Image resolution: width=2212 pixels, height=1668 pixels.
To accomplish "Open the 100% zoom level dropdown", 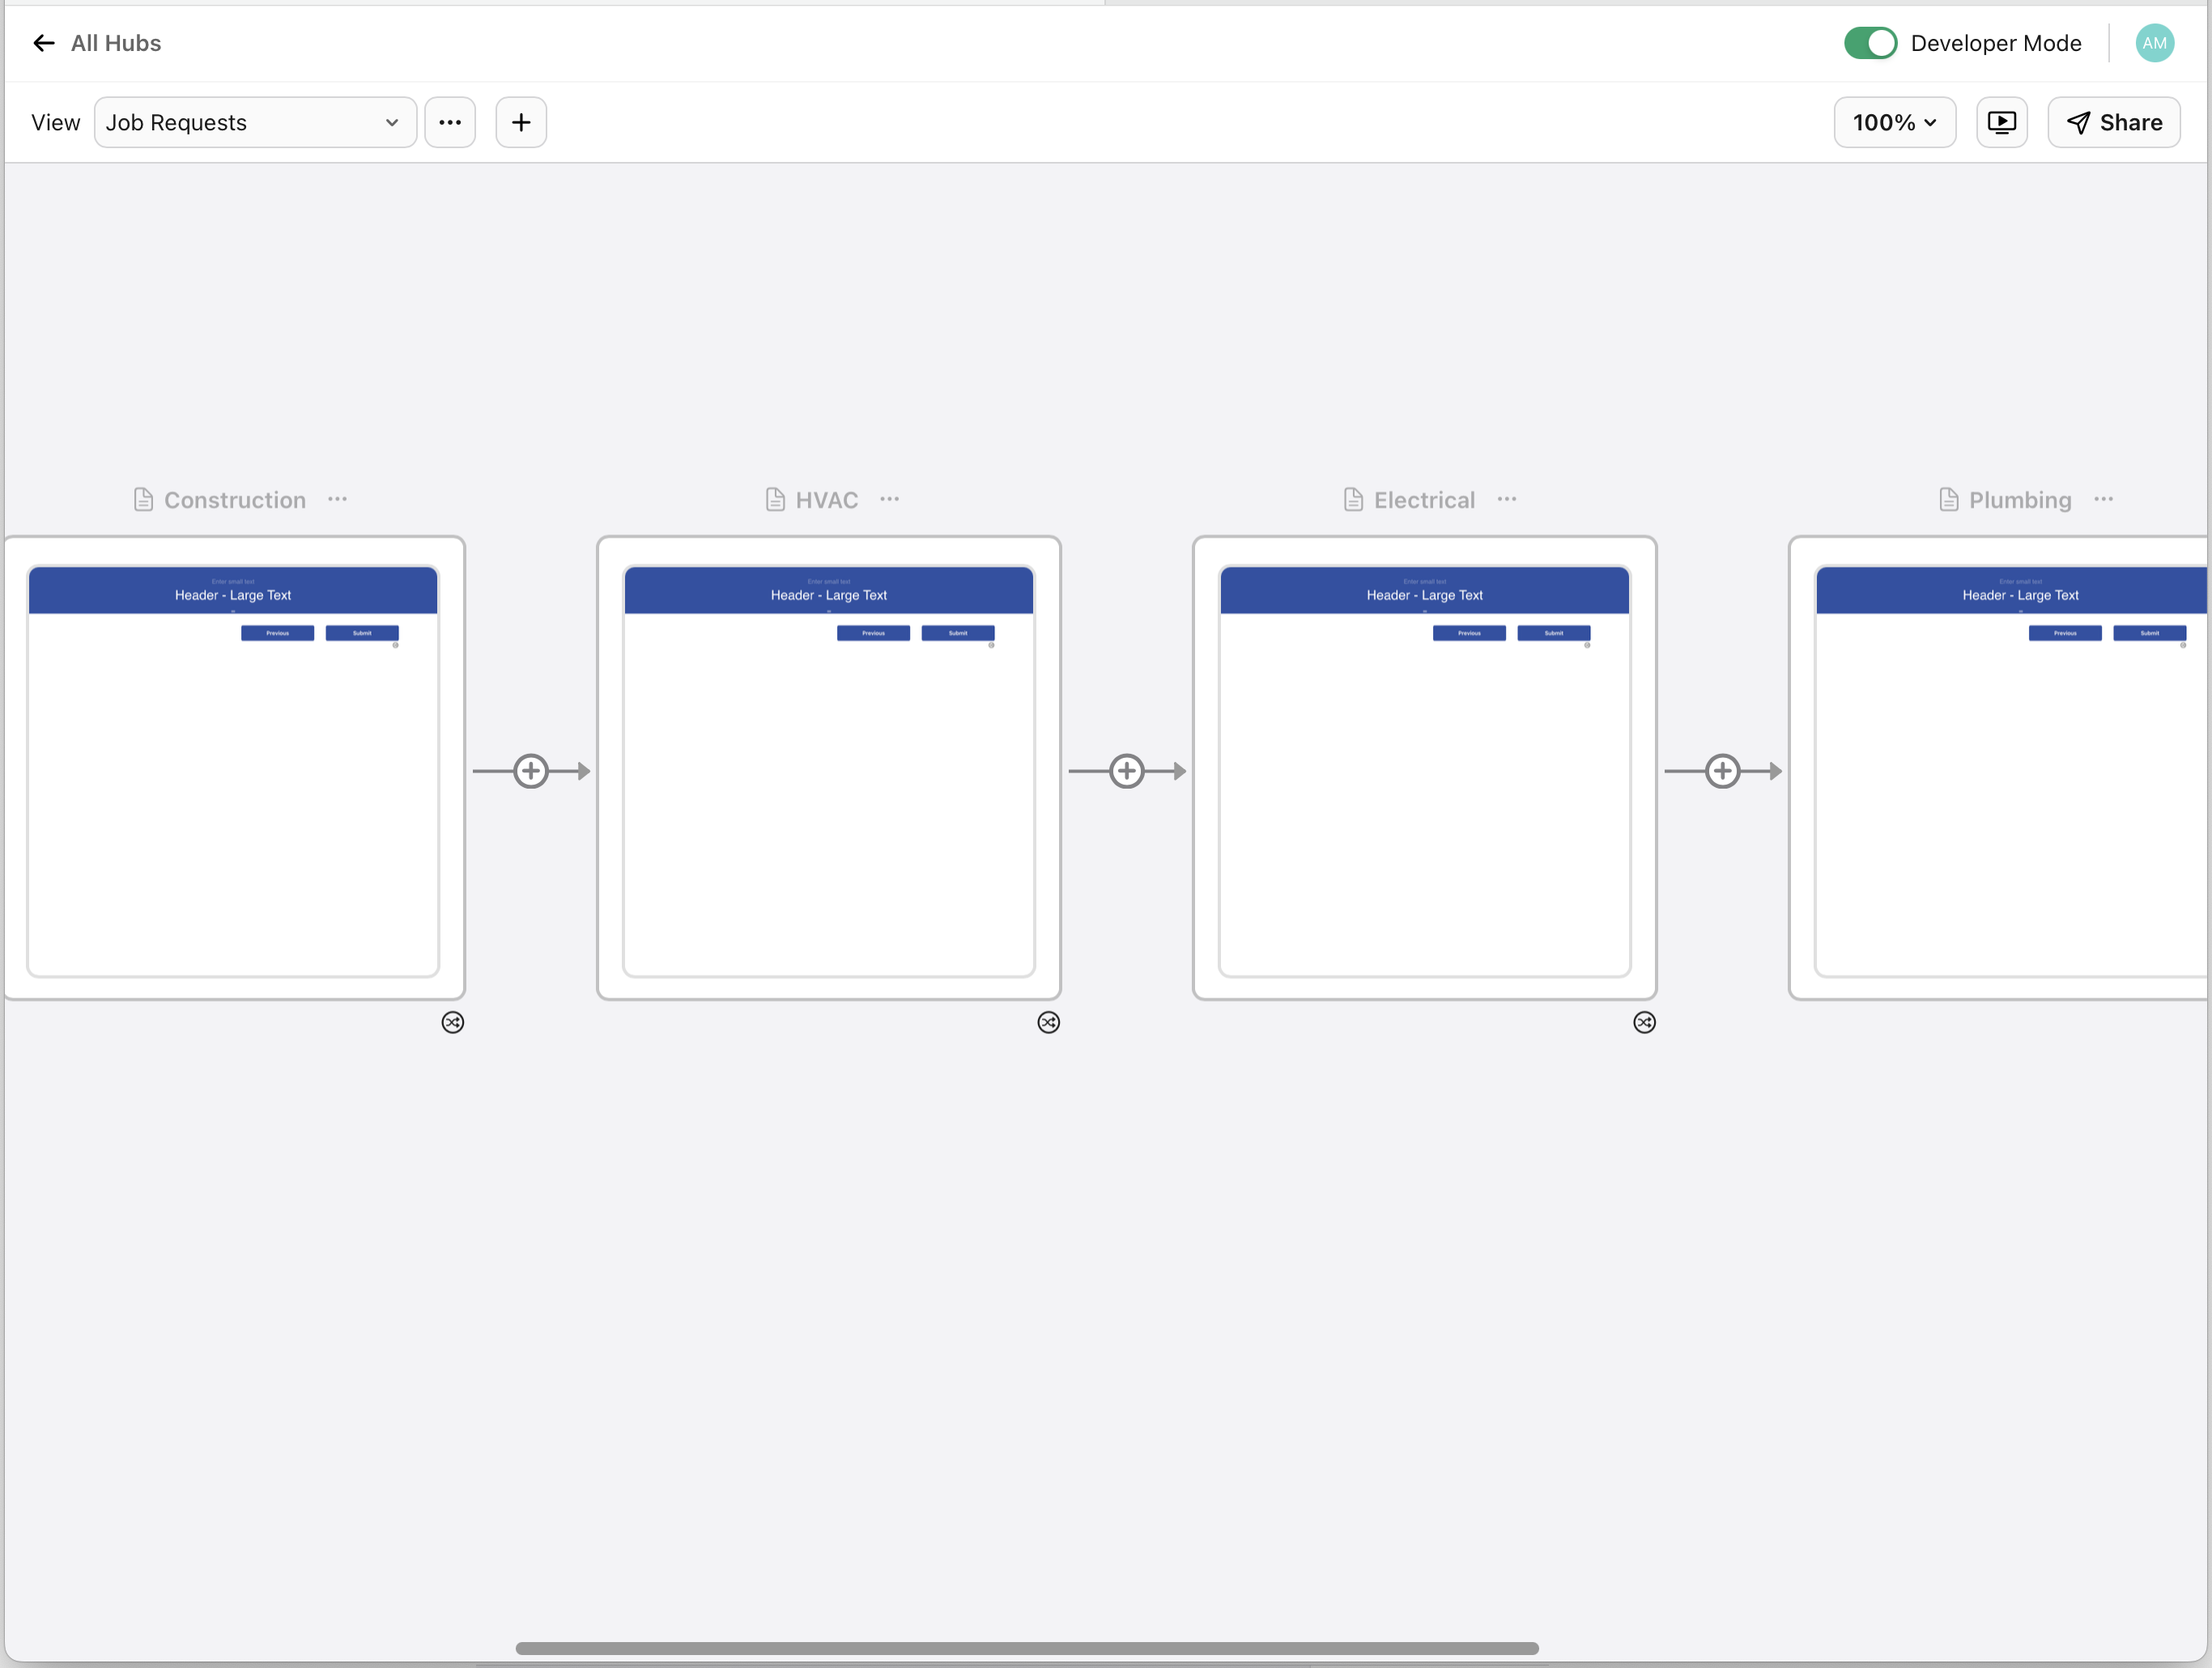I will [1894, 122].
